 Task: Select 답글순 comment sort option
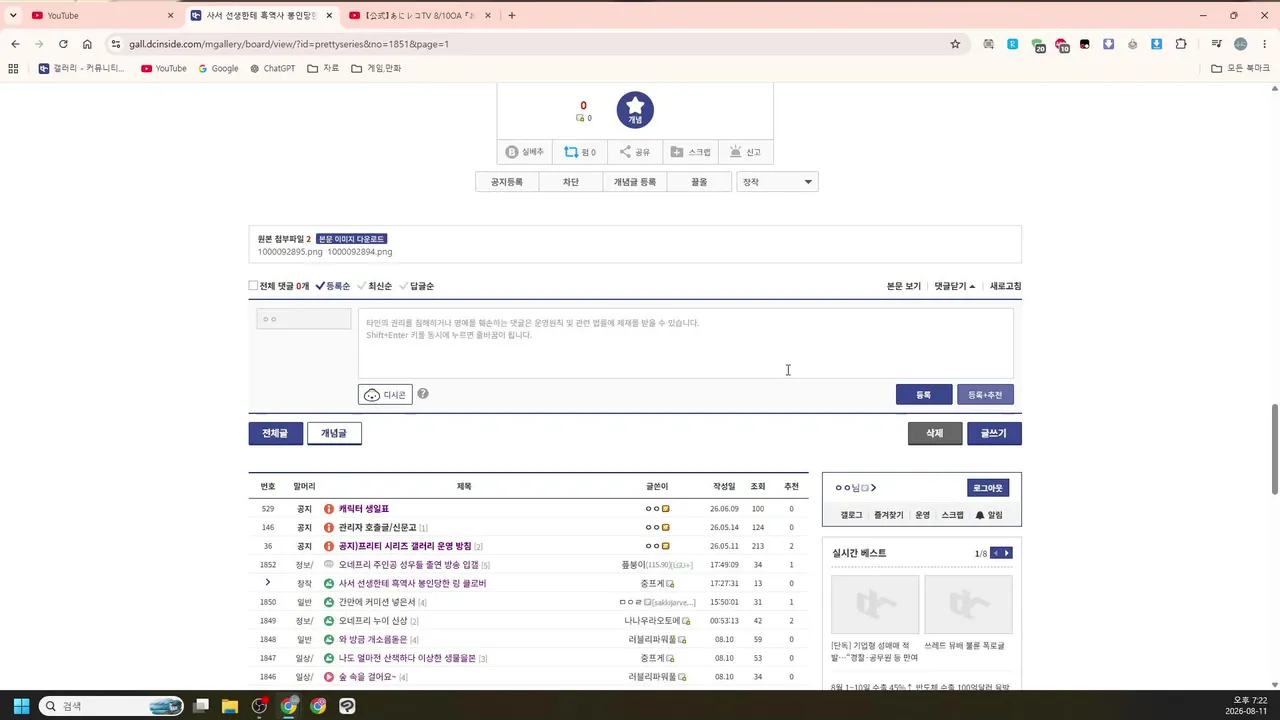[416, 286]
